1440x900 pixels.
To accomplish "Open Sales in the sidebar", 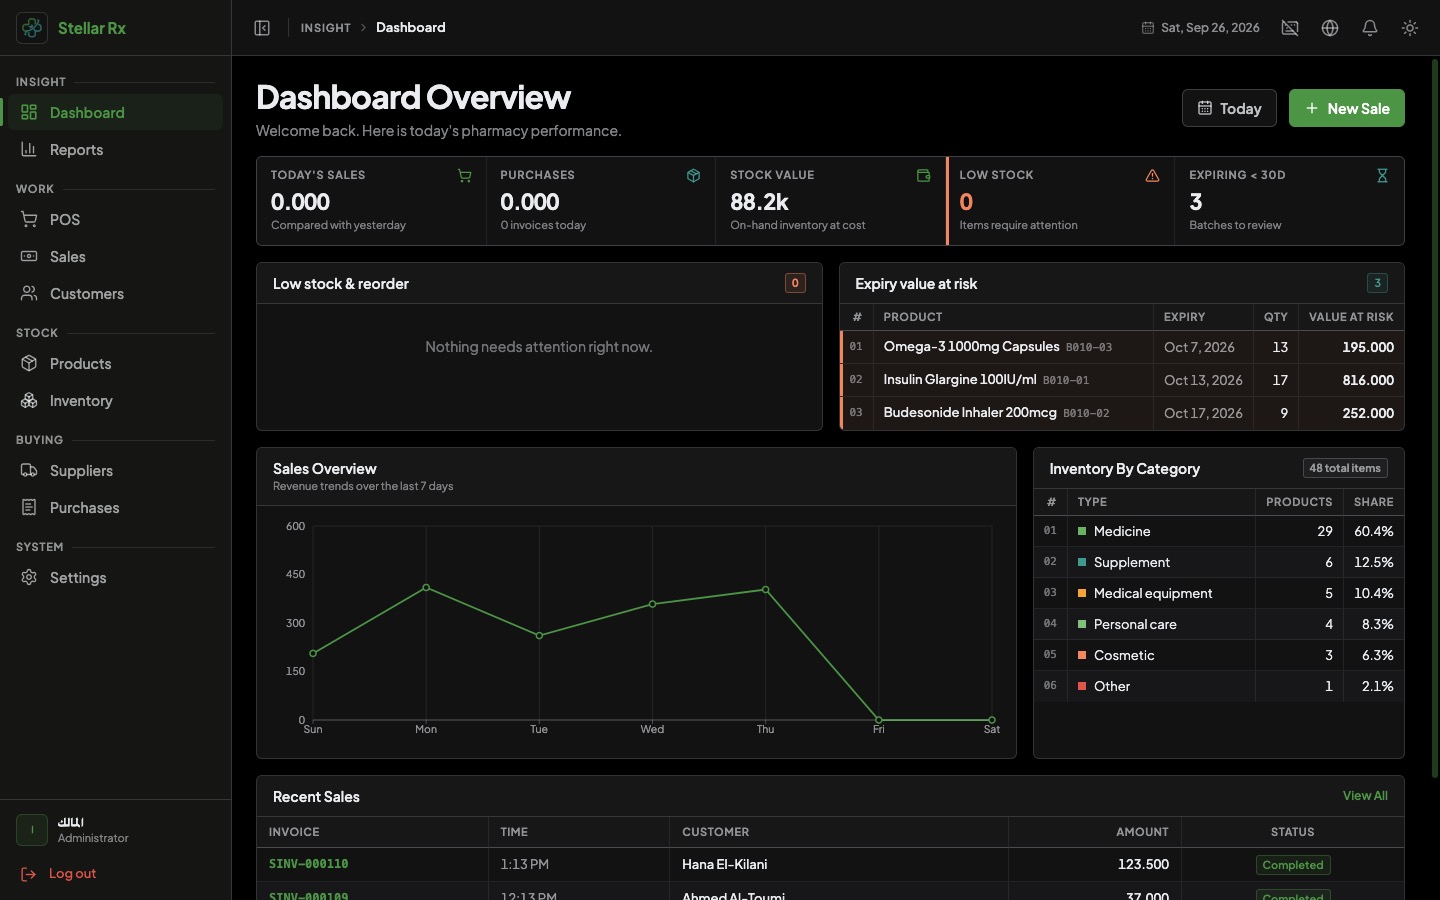I will pos(115,257).
